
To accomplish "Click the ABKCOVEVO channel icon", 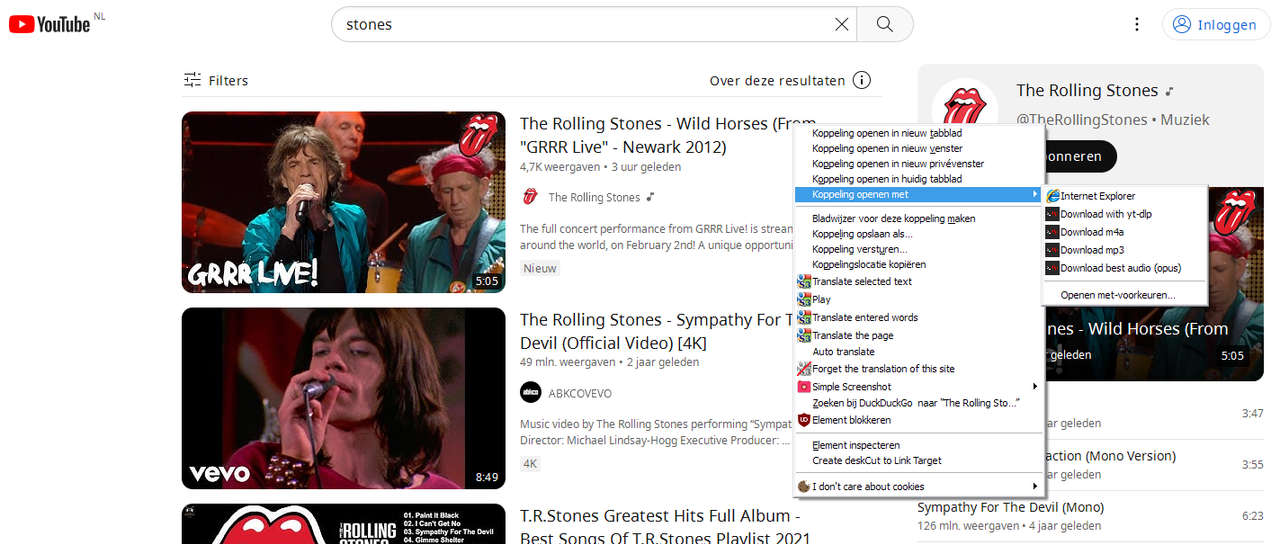I will click(x=530, y=393).
